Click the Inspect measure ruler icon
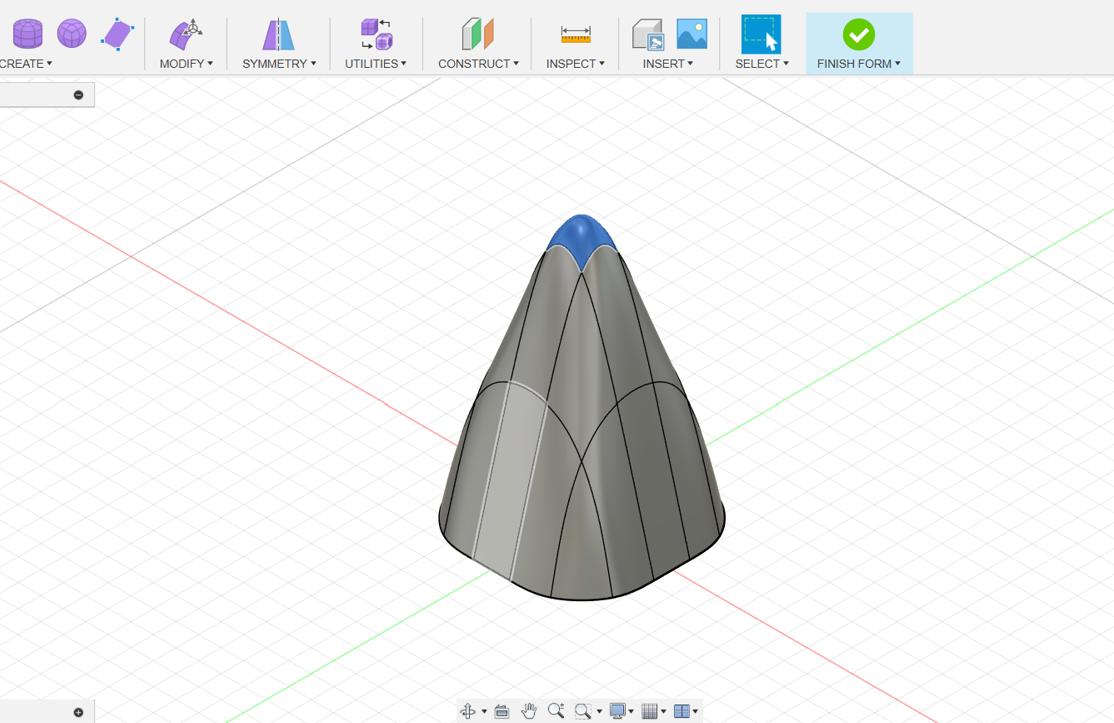1114x723 pixels. (x=575, y=34)
